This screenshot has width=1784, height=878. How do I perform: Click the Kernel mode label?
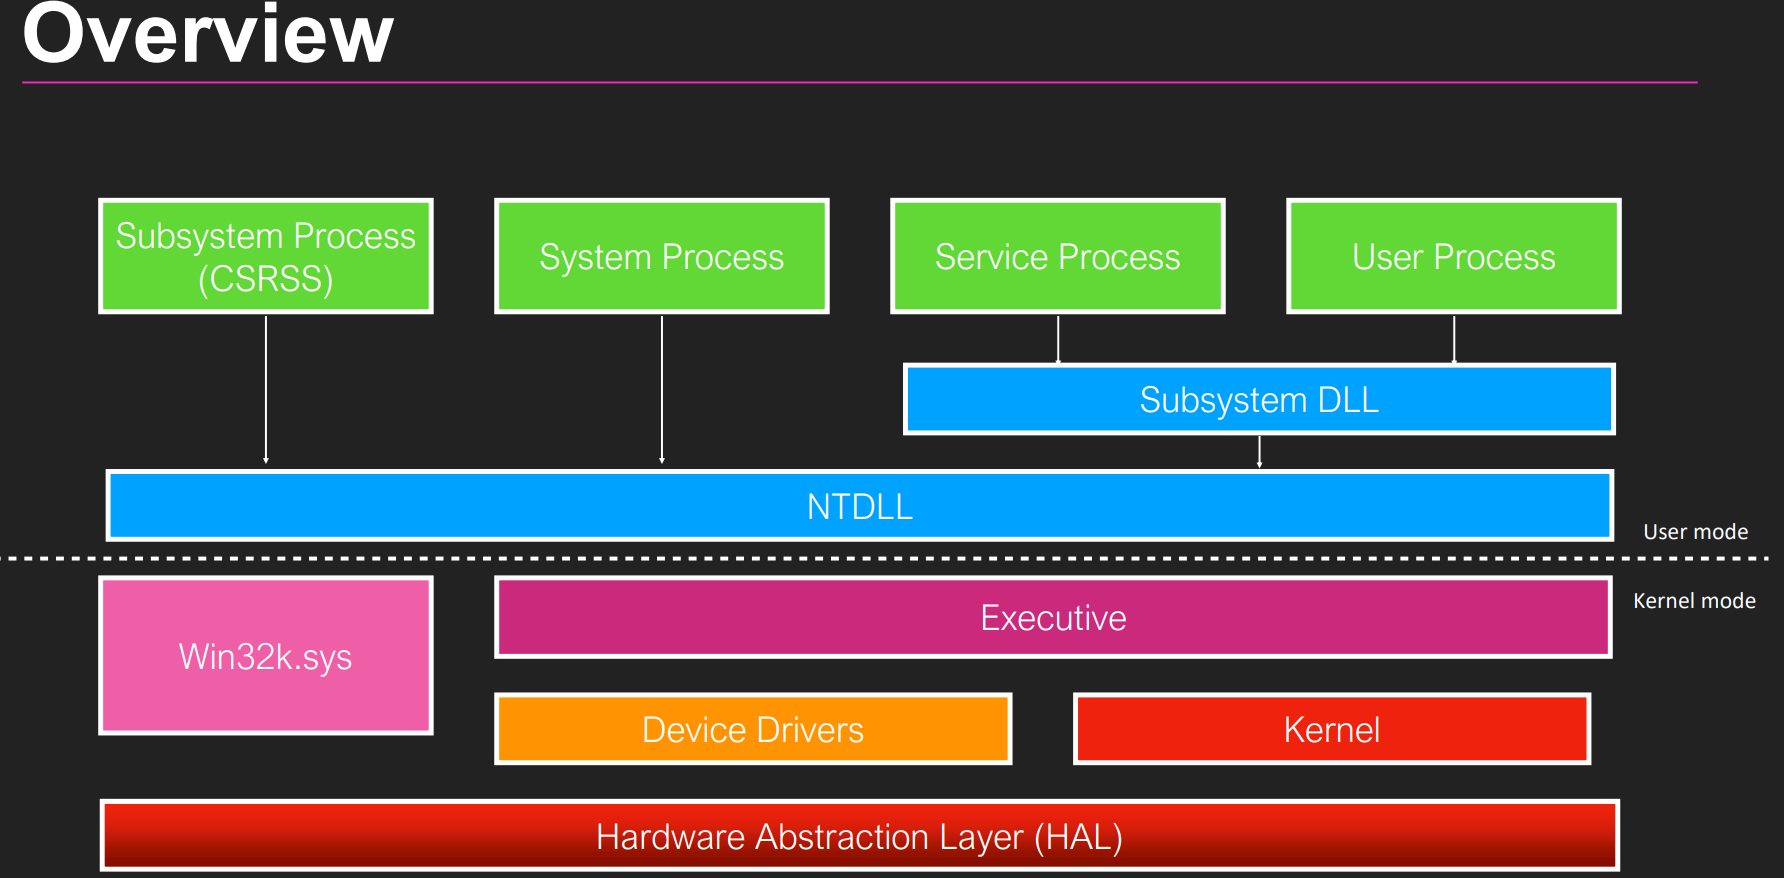pos(1694,601)
